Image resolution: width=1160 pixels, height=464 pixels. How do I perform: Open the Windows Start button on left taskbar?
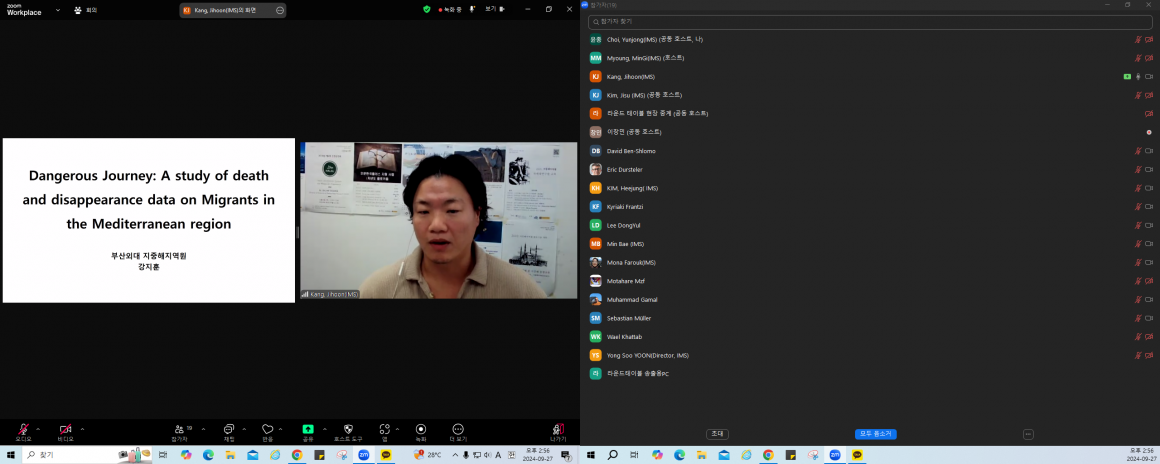pyautogui.click(x=10, y=455)
